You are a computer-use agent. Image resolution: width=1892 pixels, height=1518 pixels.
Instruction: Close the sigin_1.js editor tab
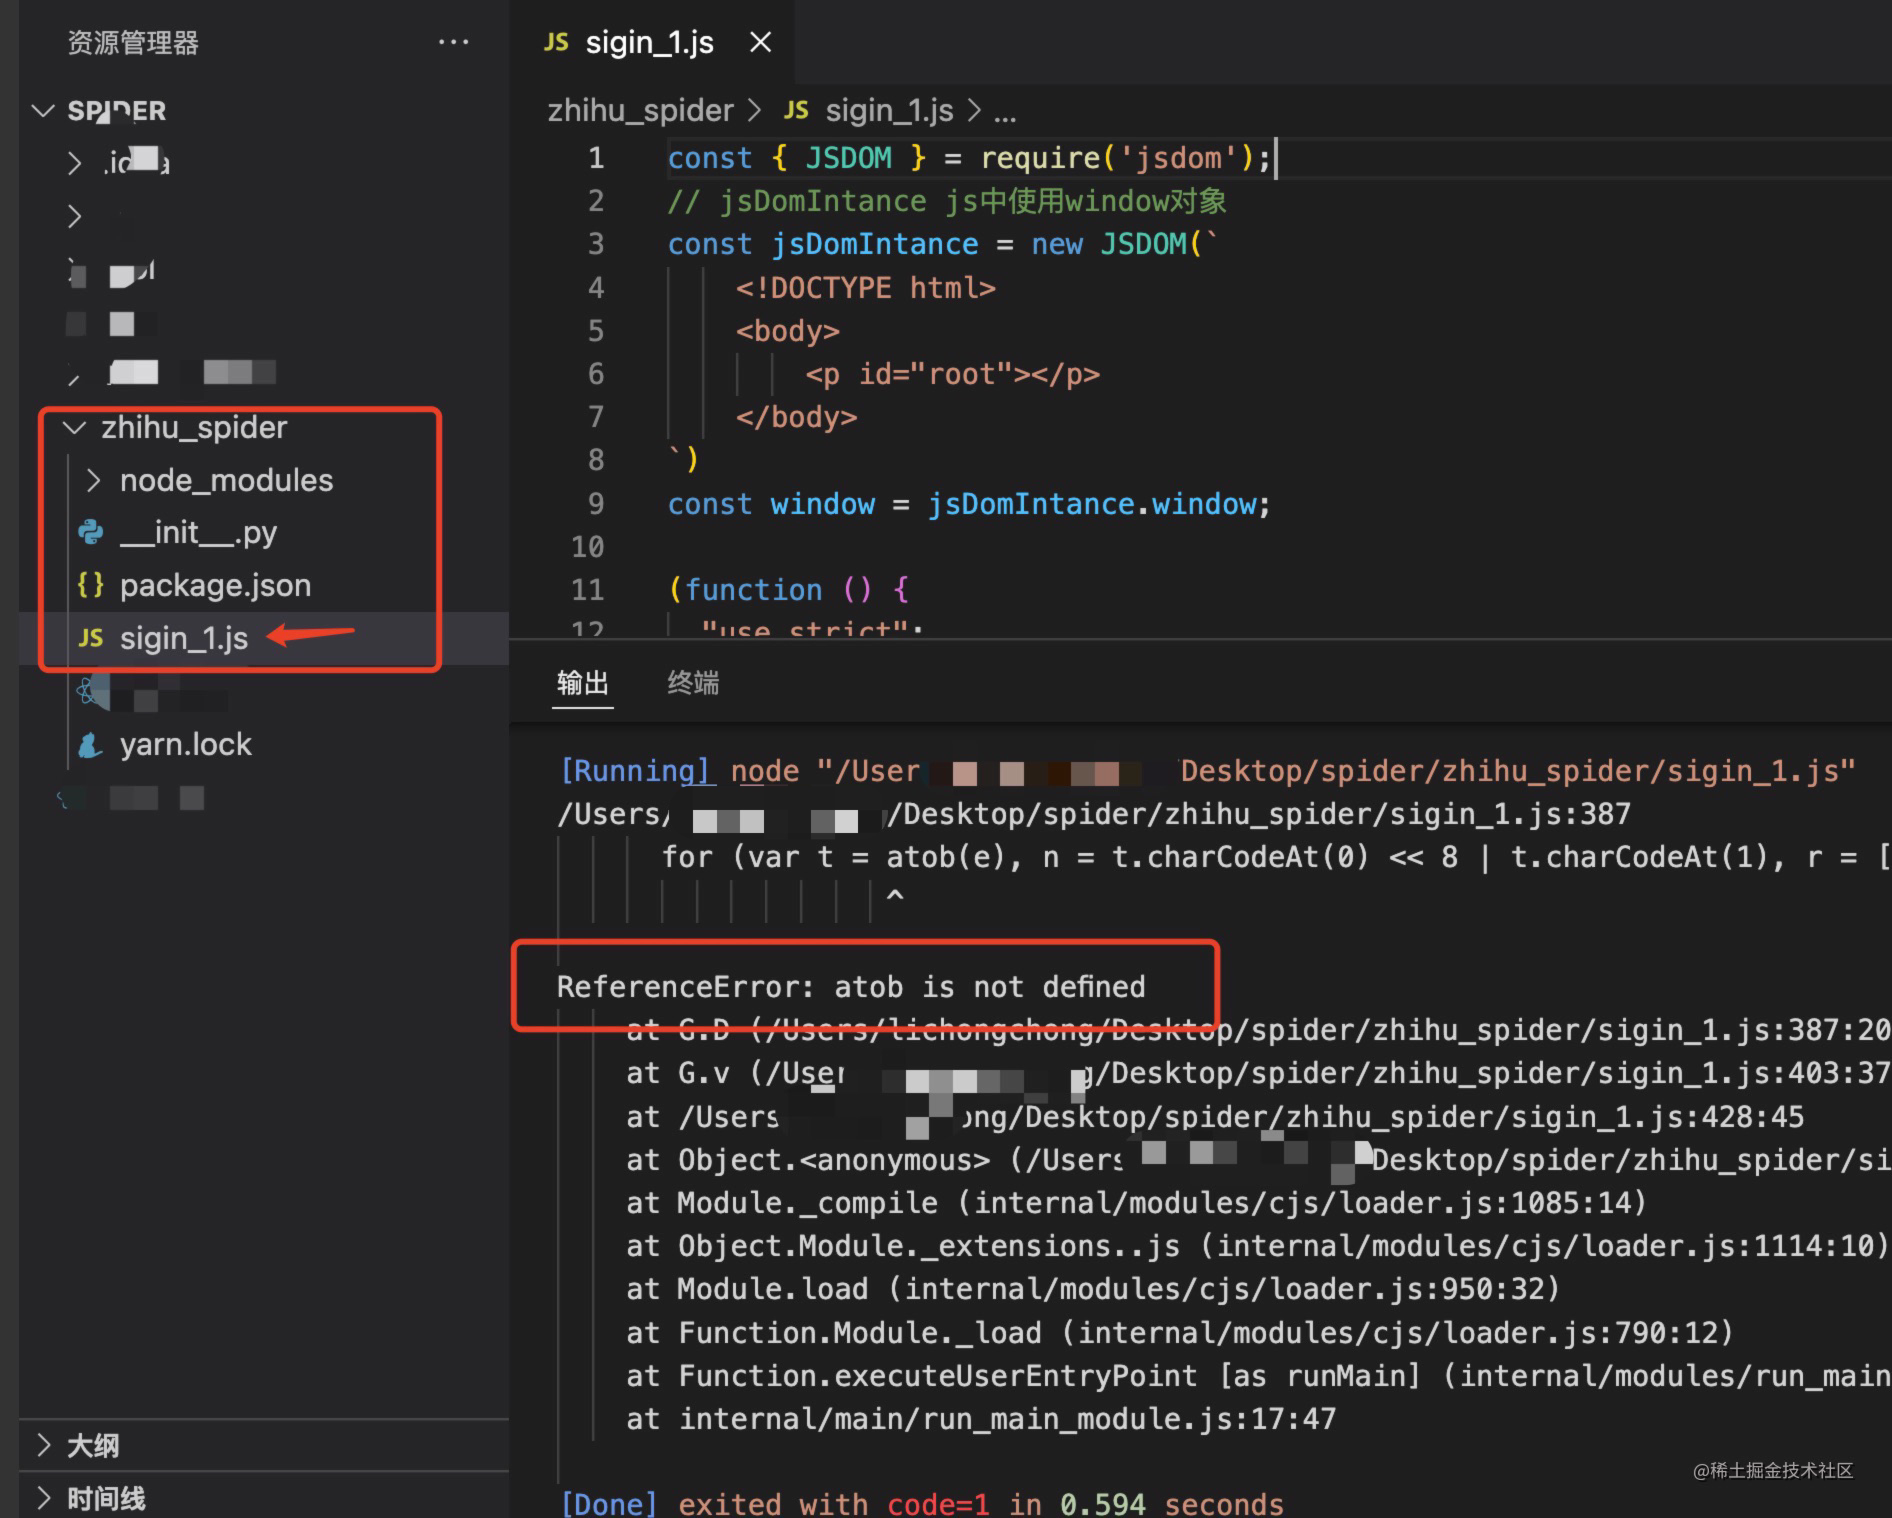(760, 42)
